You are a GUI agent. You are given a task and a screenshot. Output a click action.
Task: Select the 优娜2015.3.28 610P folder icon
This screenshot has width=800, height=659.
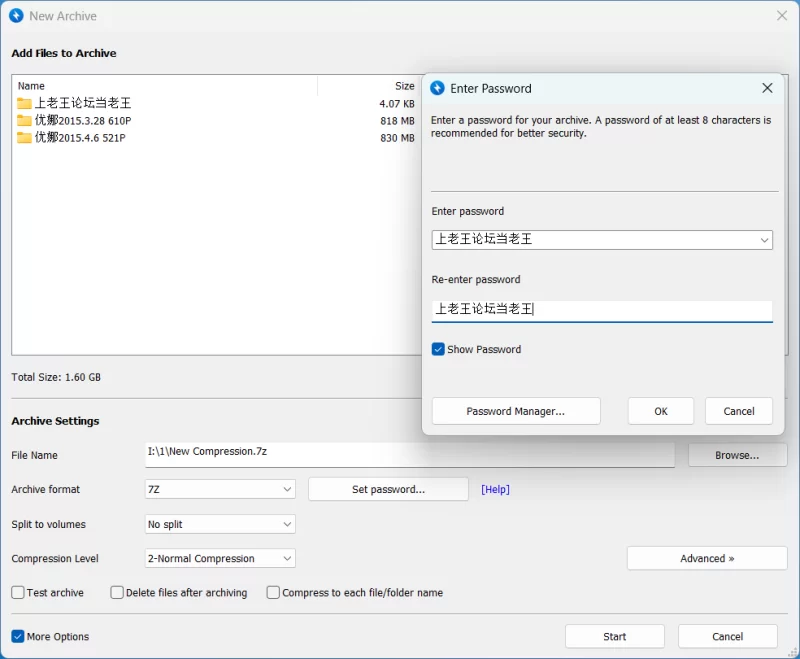point(24,121)
